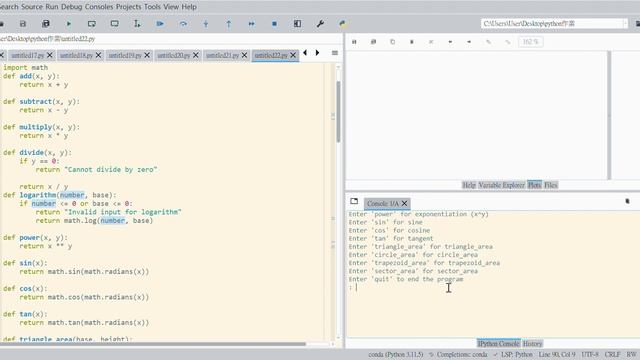The image size is (640, 360).
Task: Click the UTF-8 encoding status entry
Action: click(x=590, y=354)
